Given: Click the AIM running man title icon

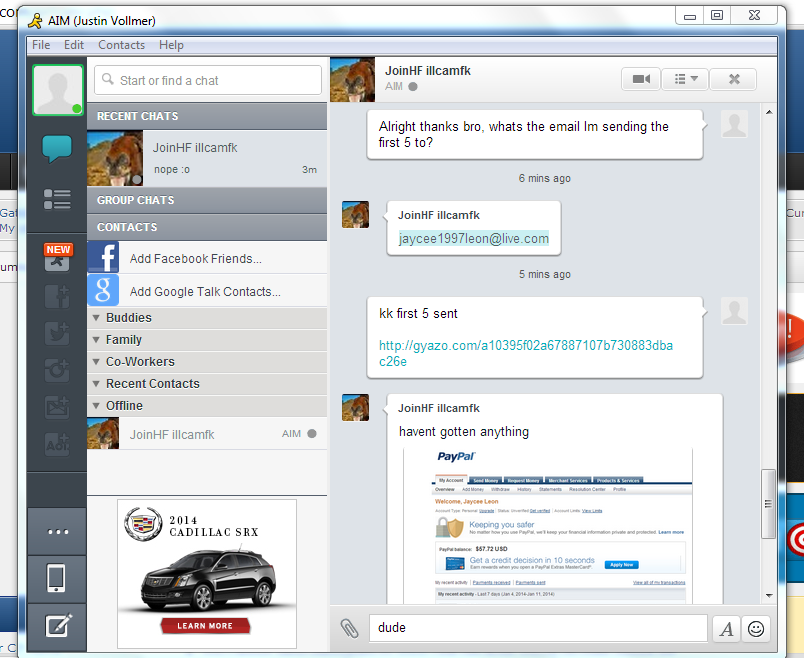Looking at the screenshot, I should [x=35, y=21].
